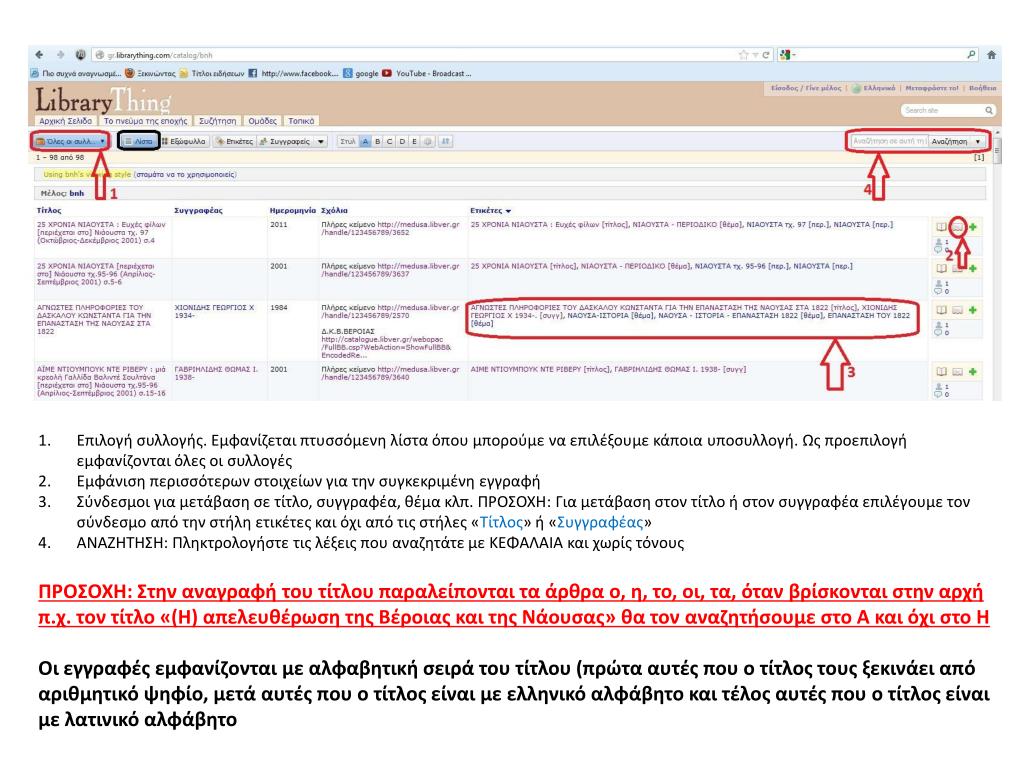Add ΧΙΟΝΙΔΗΣ row with green plus
The height and width of the screenshot is (768, 1024).
(973, 310)
